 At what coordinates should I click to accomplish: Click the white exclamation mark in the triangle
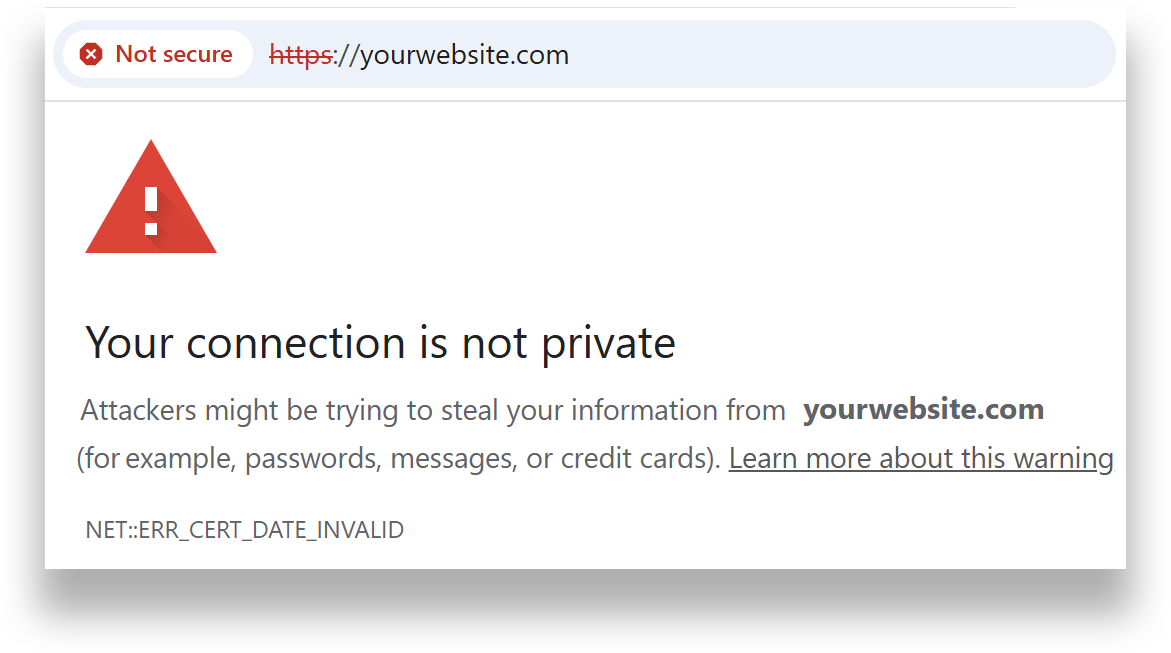pos(151,209)
